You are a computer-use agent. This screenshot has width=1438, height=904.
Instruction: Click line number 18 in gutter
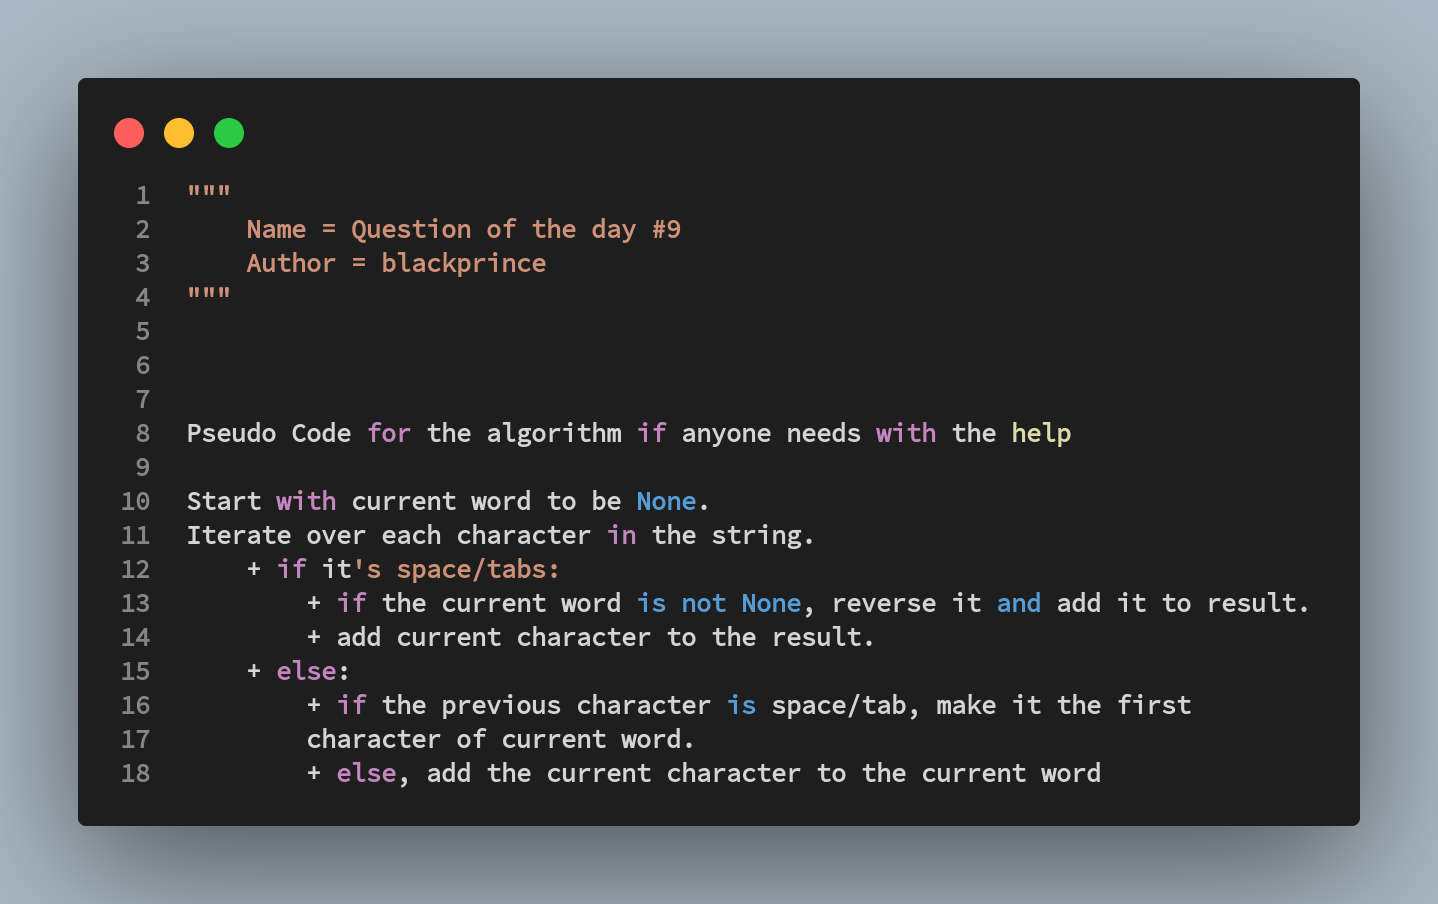136,773
